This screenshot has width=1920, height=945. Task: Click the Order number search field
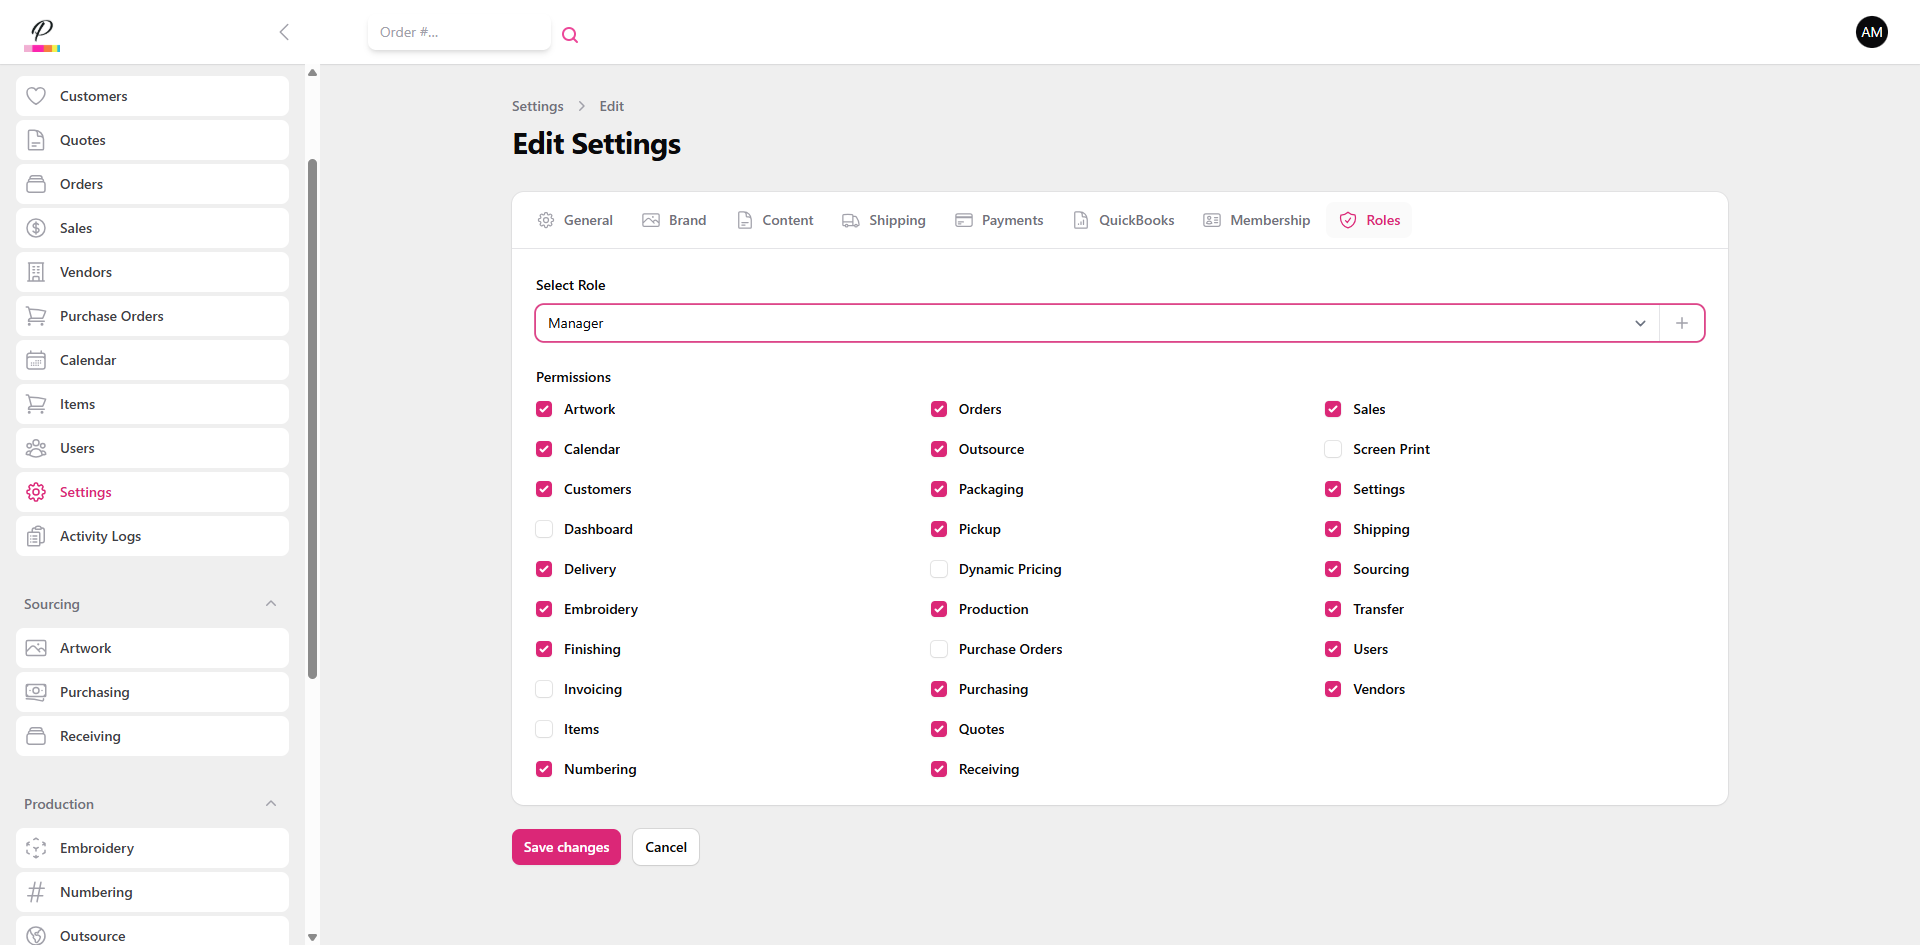458,32
